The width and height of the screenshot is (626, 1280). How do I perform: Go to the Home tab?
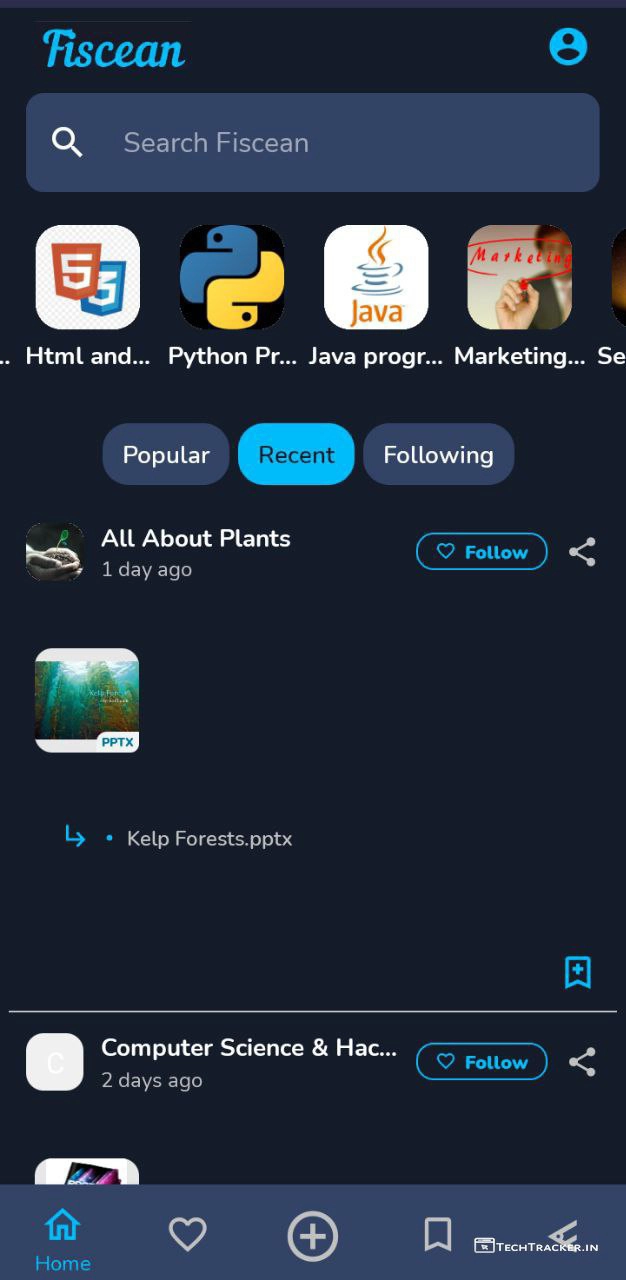point(62,1238)
